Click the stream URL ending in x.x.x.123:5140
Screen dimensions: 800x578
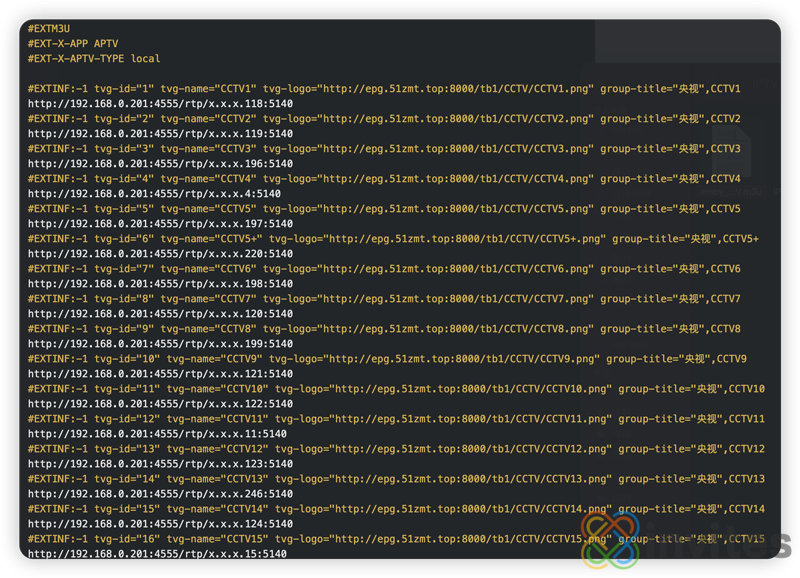click(x=160, y=464)
